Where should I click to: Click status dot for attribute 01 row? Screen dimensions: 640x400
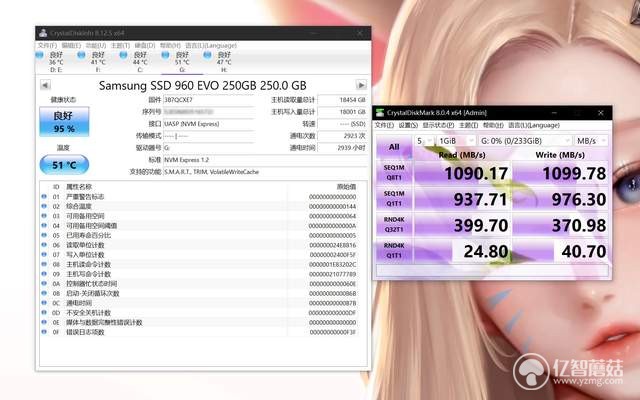click(44, 196)
